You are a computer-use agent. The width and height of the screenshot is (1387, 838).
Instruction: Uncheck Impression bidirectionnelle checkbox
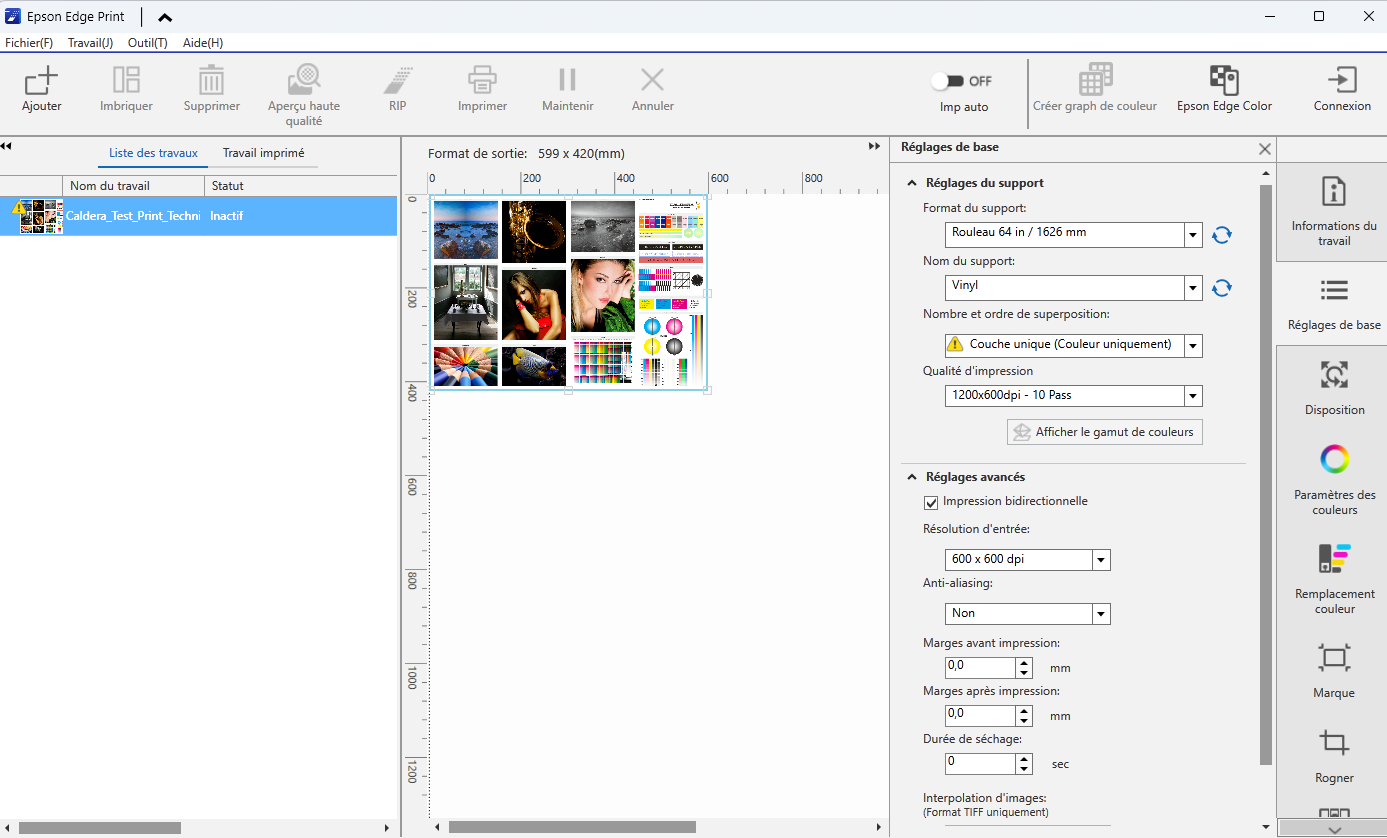pos(931,502)
